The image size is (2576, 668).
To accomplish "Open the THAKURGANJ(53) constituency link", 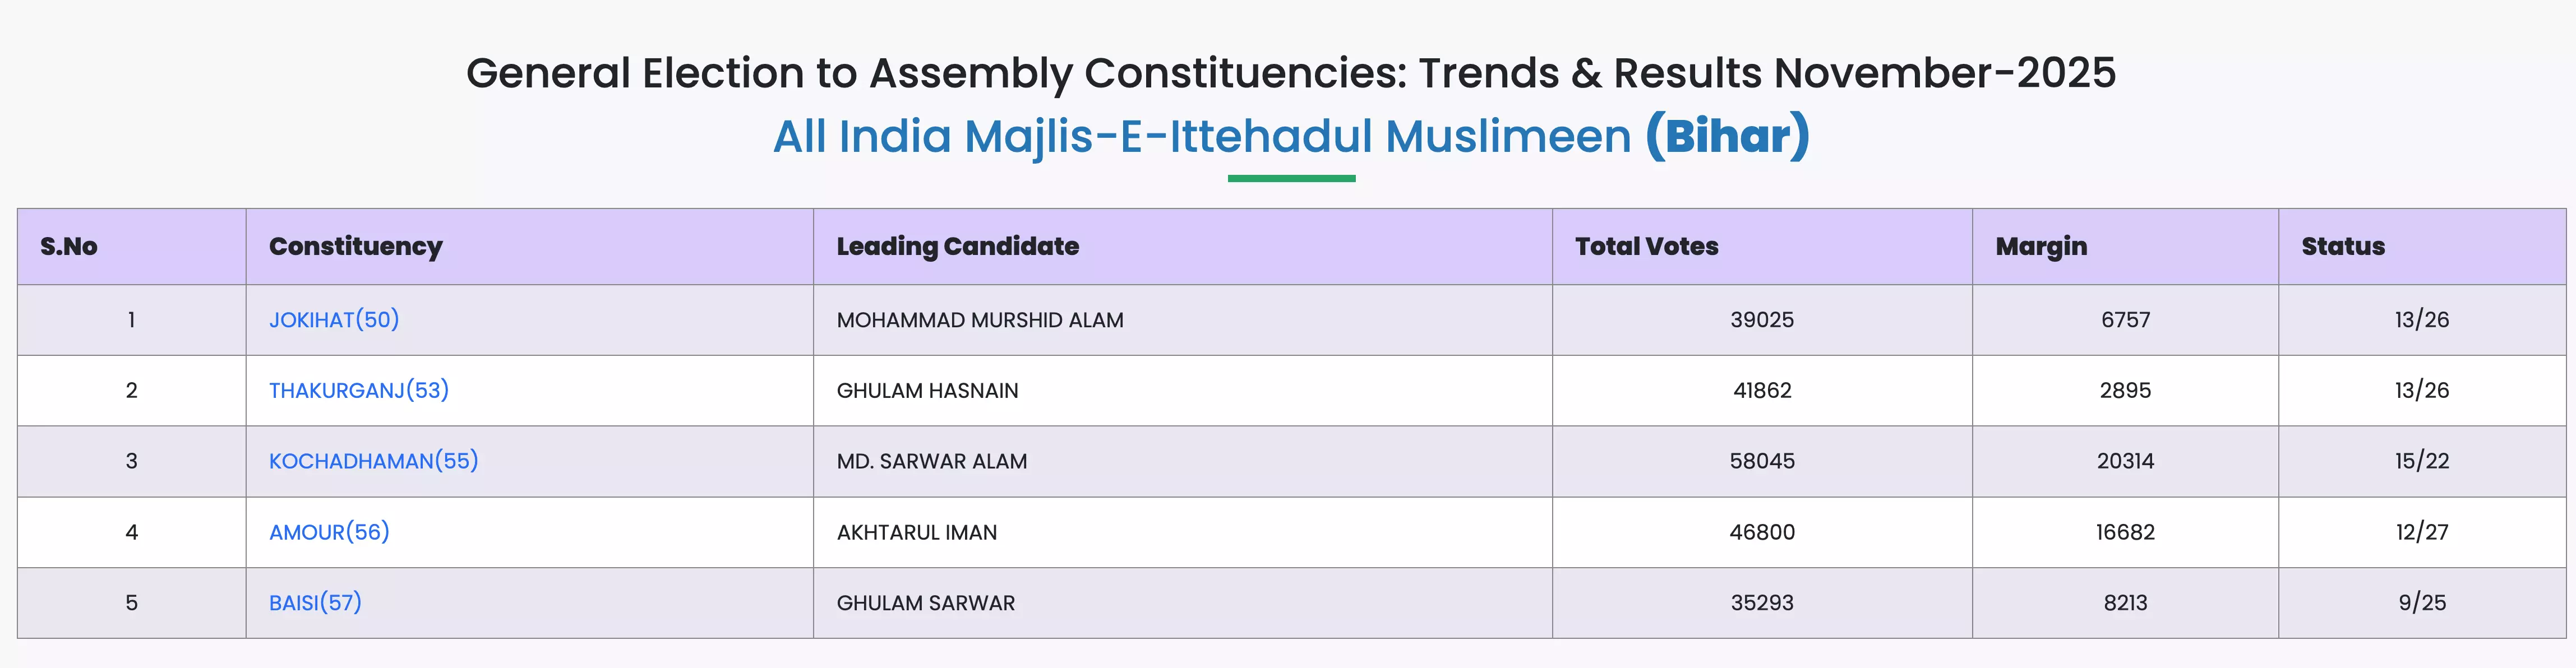I will tap(358, 390).
